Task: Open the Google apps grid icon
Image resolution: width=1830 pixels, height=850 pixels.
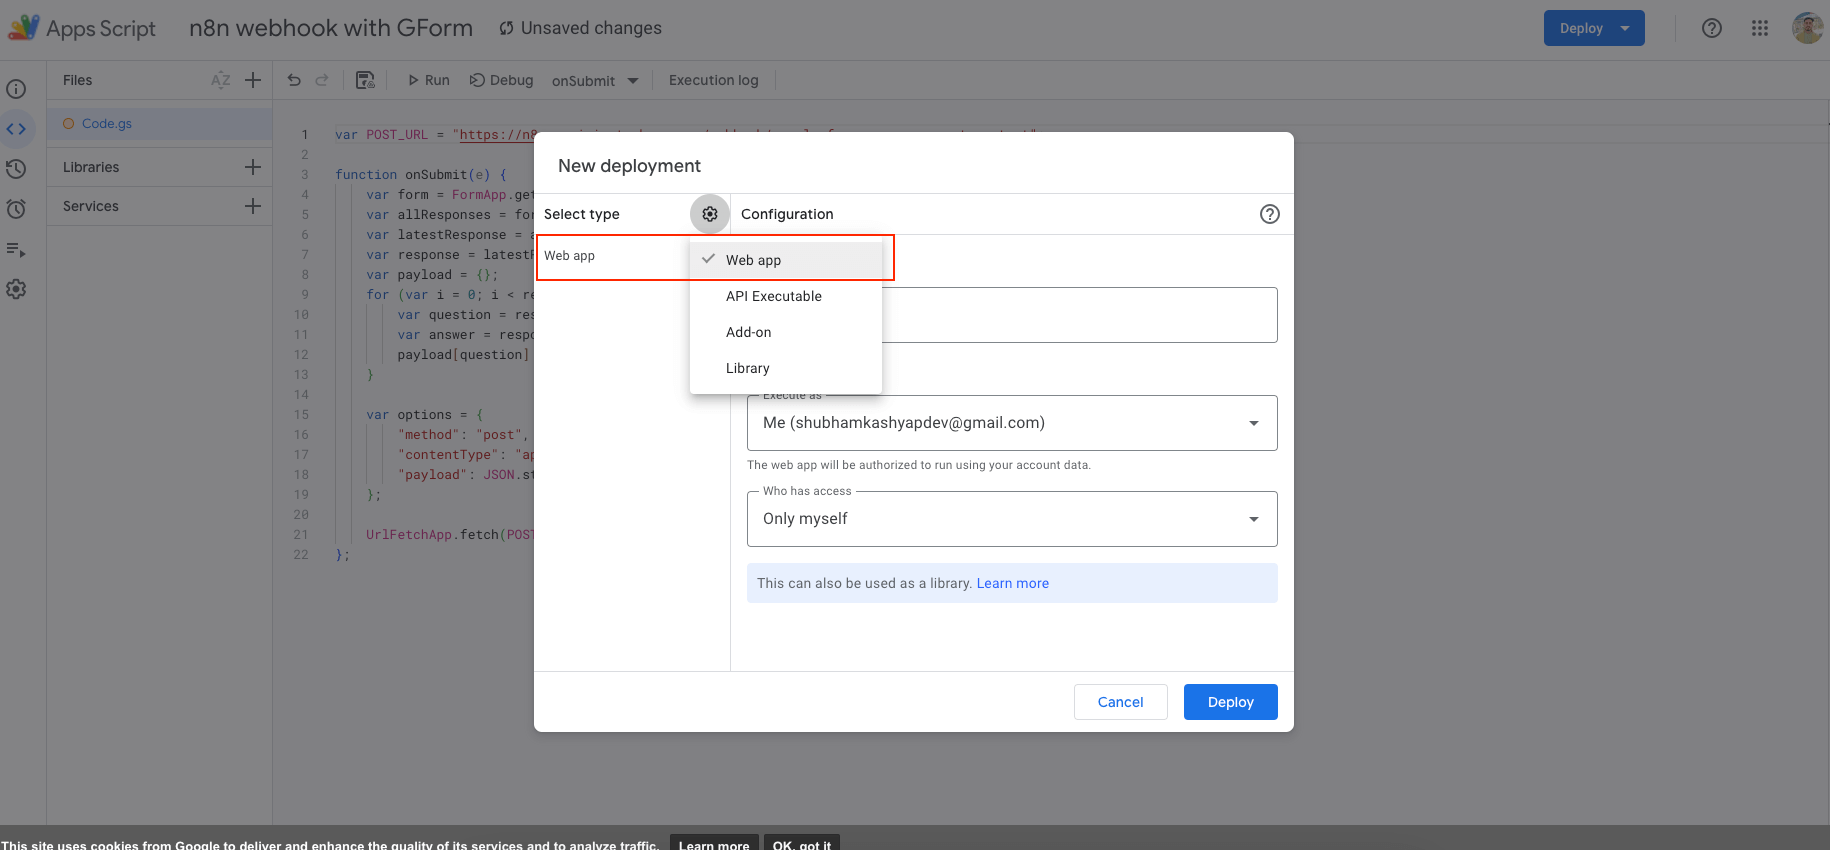Action: pyautogui.click(x=1760, y=28)
